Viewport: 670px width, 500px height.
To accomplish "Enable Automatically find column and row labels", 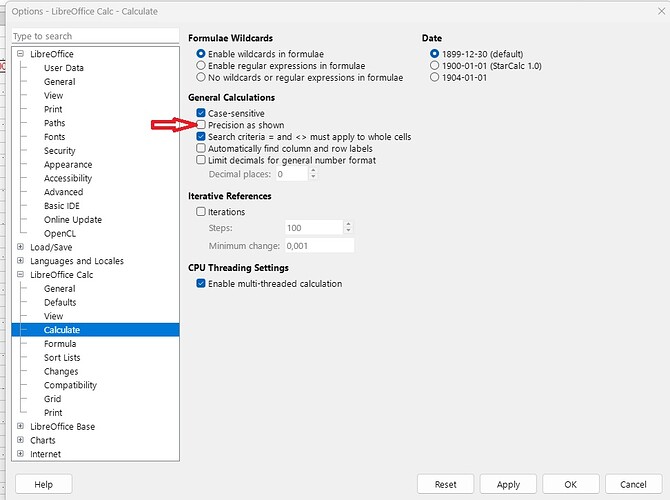I will click(201, 148).
